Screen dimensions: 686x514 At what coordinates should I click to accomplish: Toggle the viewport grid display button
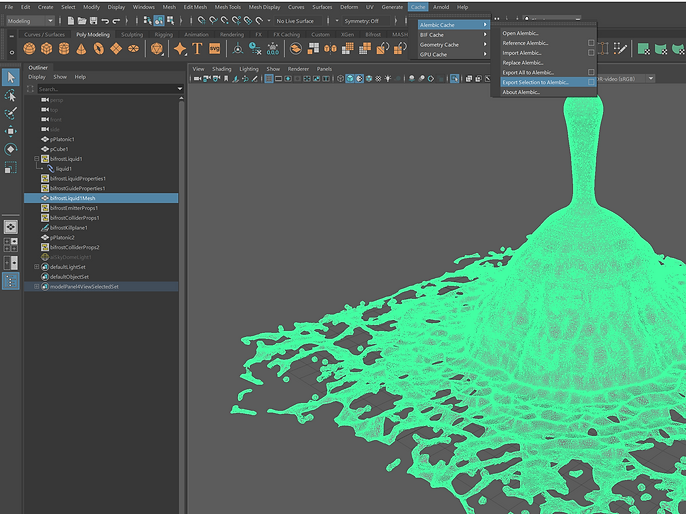click(269, 79)
